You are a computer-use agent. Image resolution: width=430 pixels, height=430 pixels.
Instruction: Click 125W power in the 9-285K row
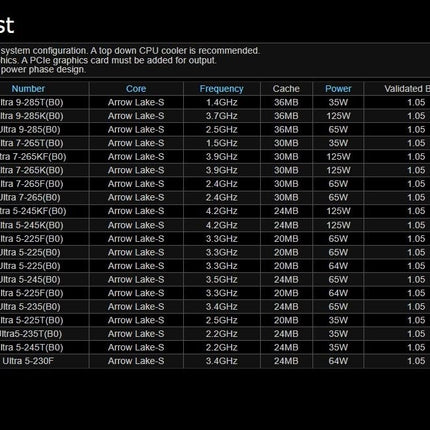click(338, 116)
